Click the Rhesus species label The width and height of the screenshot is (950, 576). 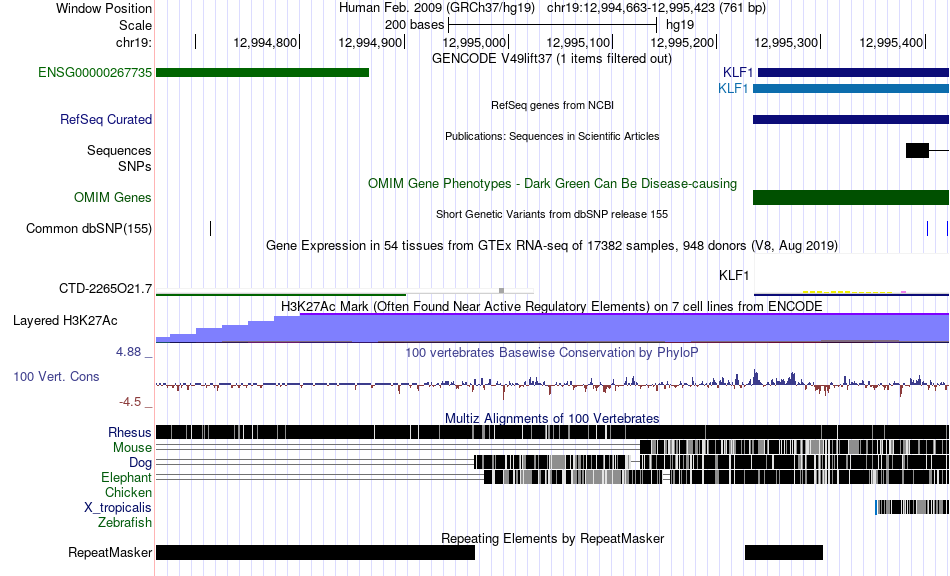(x=130, y=432)
